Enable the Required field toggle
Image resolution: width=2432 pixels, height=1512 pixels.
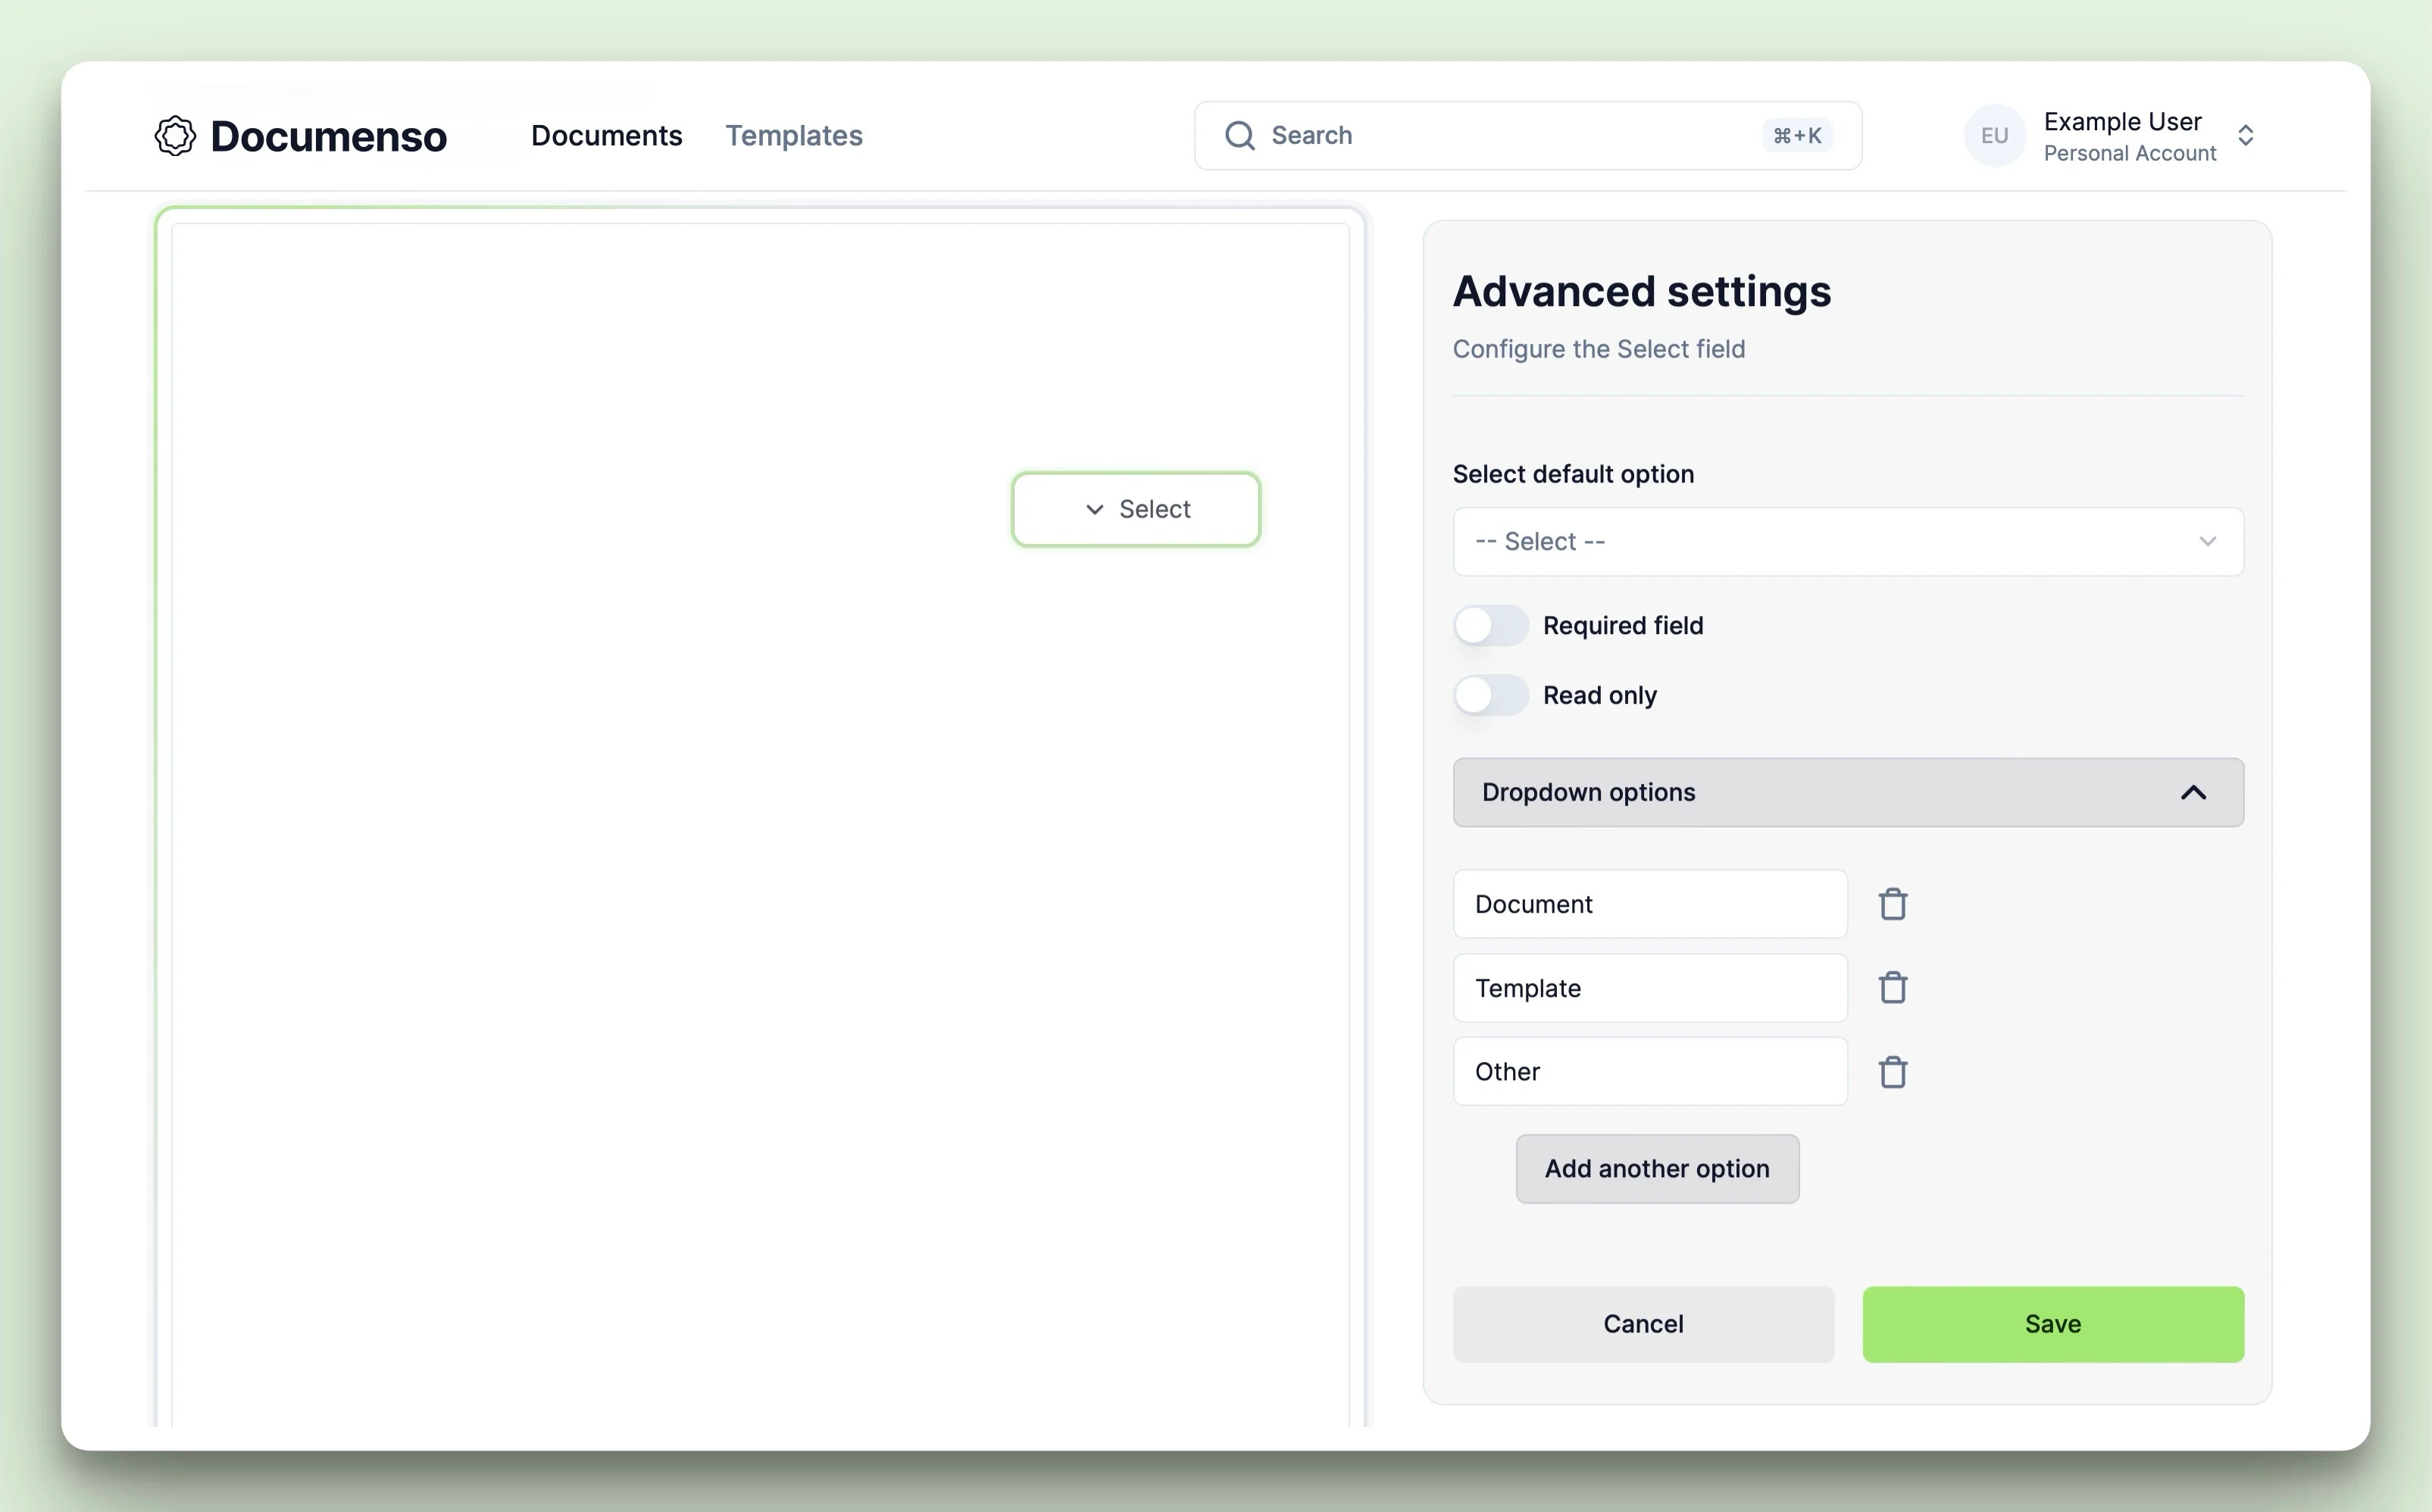[x=1490, y=626]
